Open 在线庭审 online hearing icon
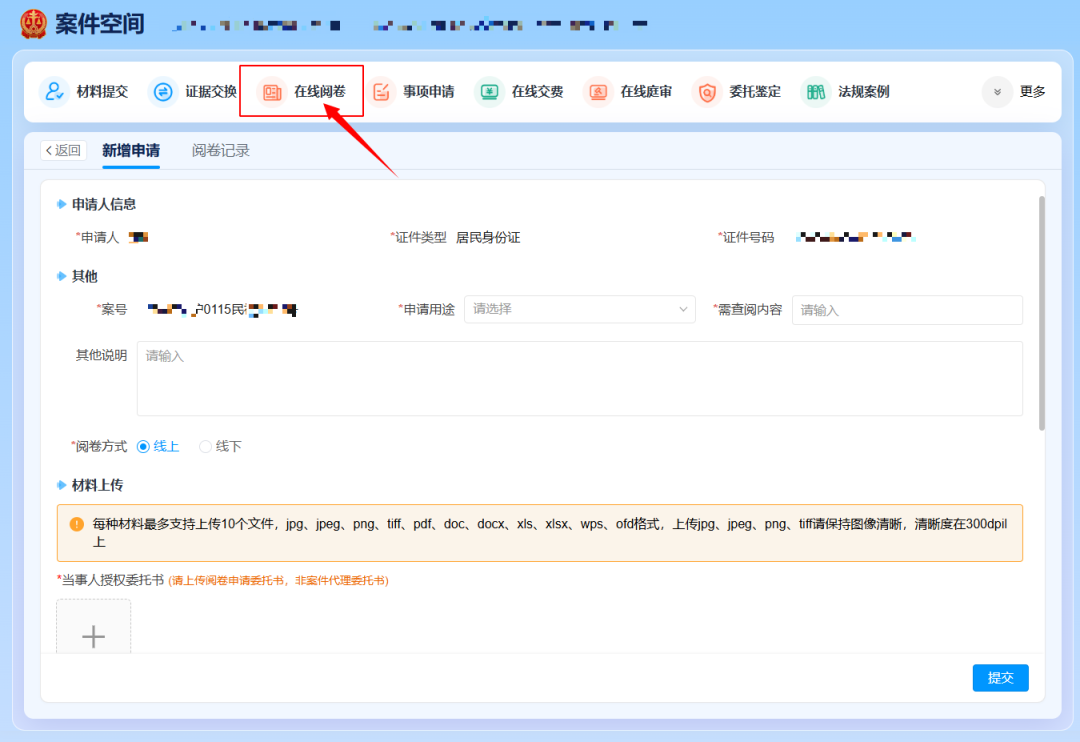Image resolution: width=1080 pixels, height=742 pixels. pyautogui.click(x=598, y=92)
